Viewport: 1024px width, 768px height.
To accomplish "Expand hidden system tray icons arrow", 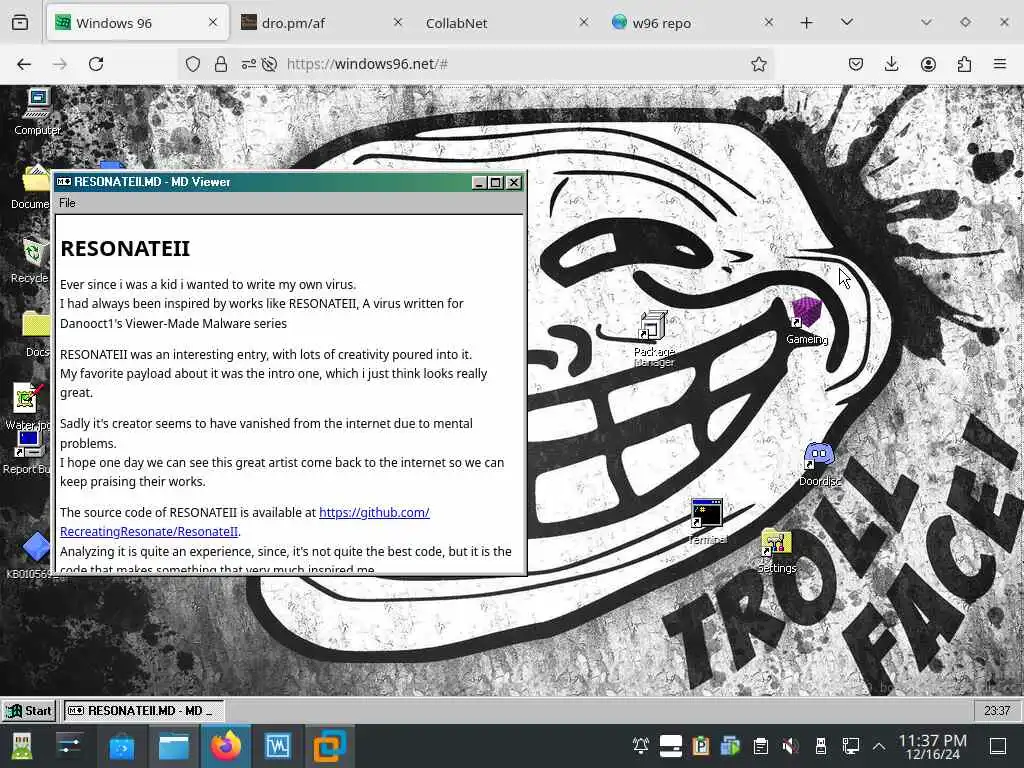I will pos(879,746).
